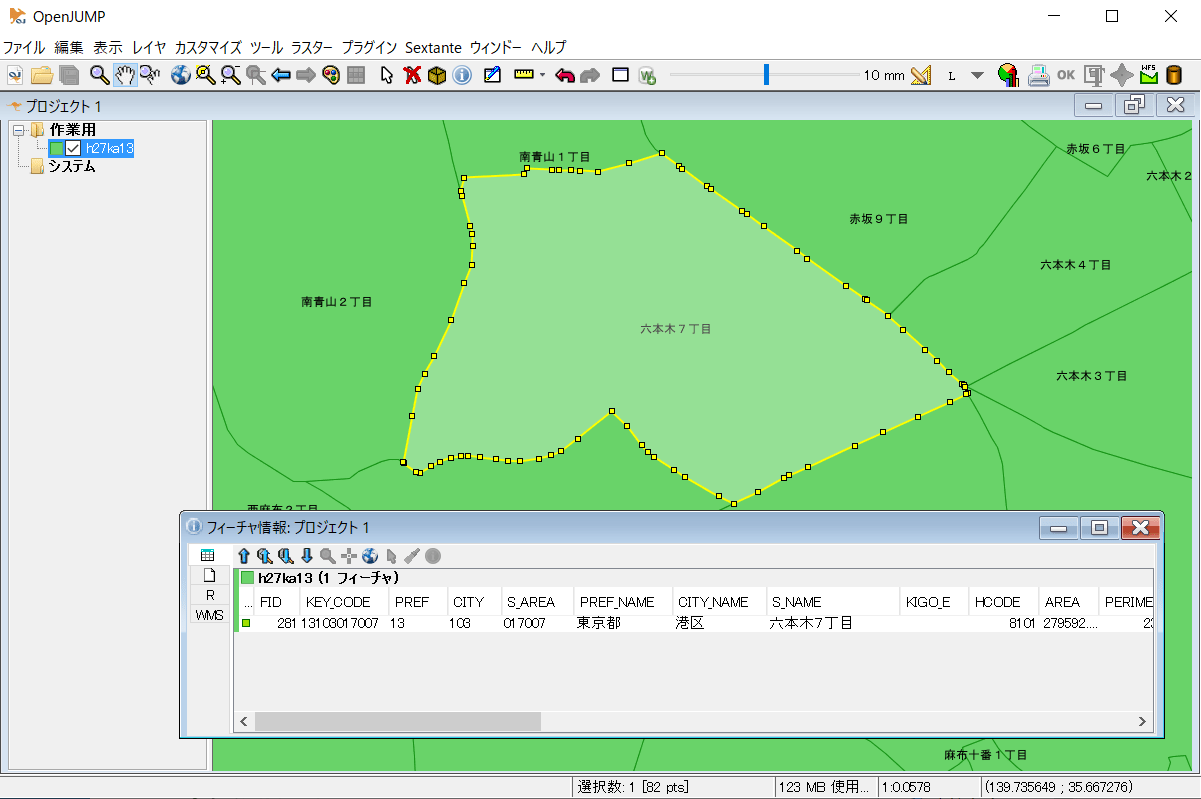Viewport: 1201px width, 799px height.
Task: Click the yellow box fence tool
Action: click(x=437, y=75)
